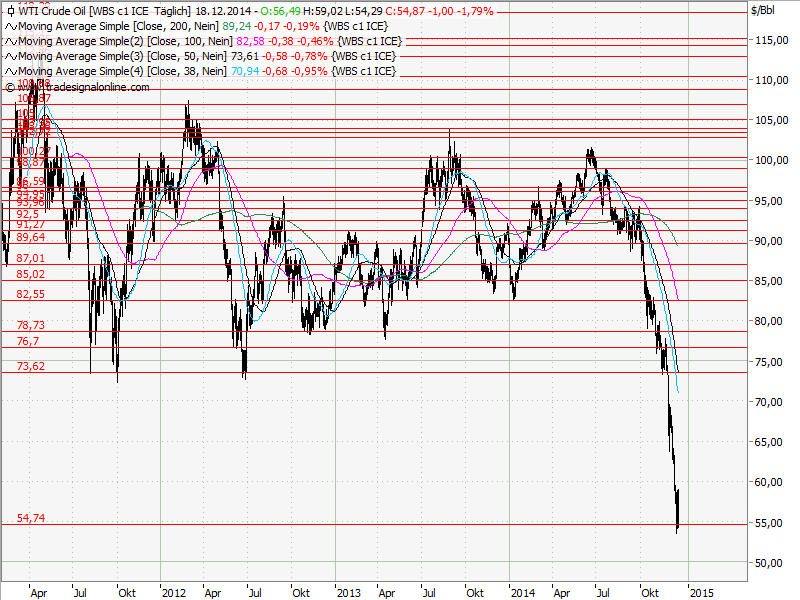Click the wave icon for Moving Average Simple 200
Viewport: 800px width, 600px height.
(10, 28)
